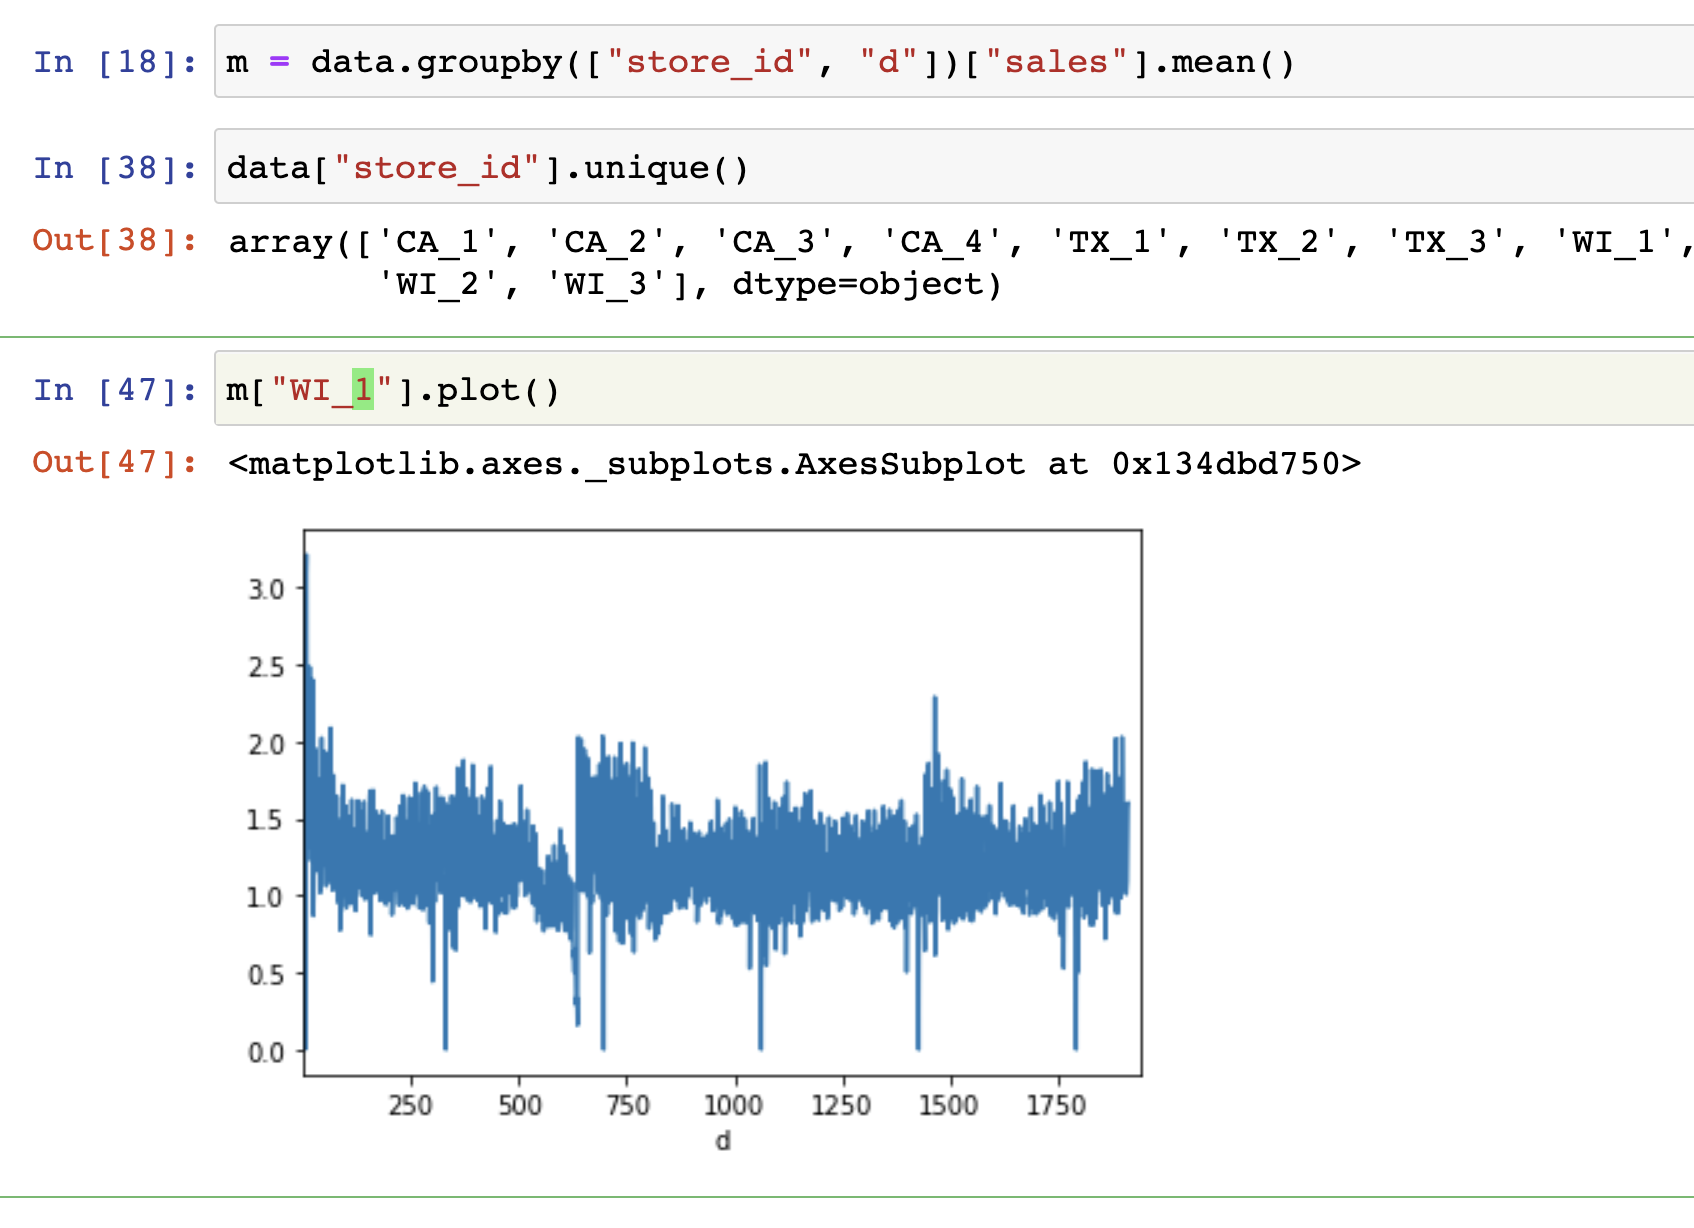Click the Out[47] prompt label
This screenshot has height=1228, width=1694.
pos(116,463)
